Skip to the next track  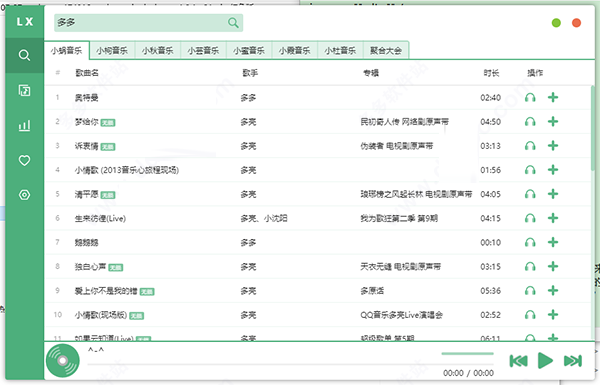coord(573,361)
